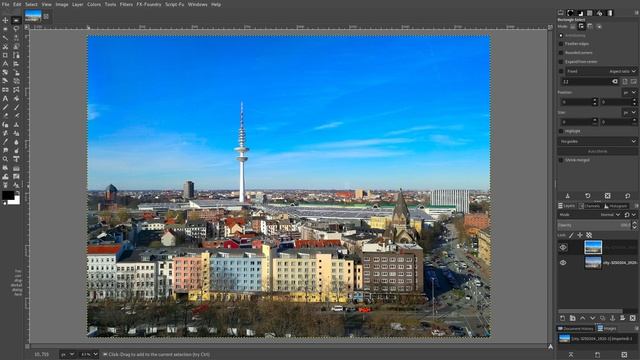Pick the Scissors Select tool
The image size is (640, 360).
[x=5, y=47]
